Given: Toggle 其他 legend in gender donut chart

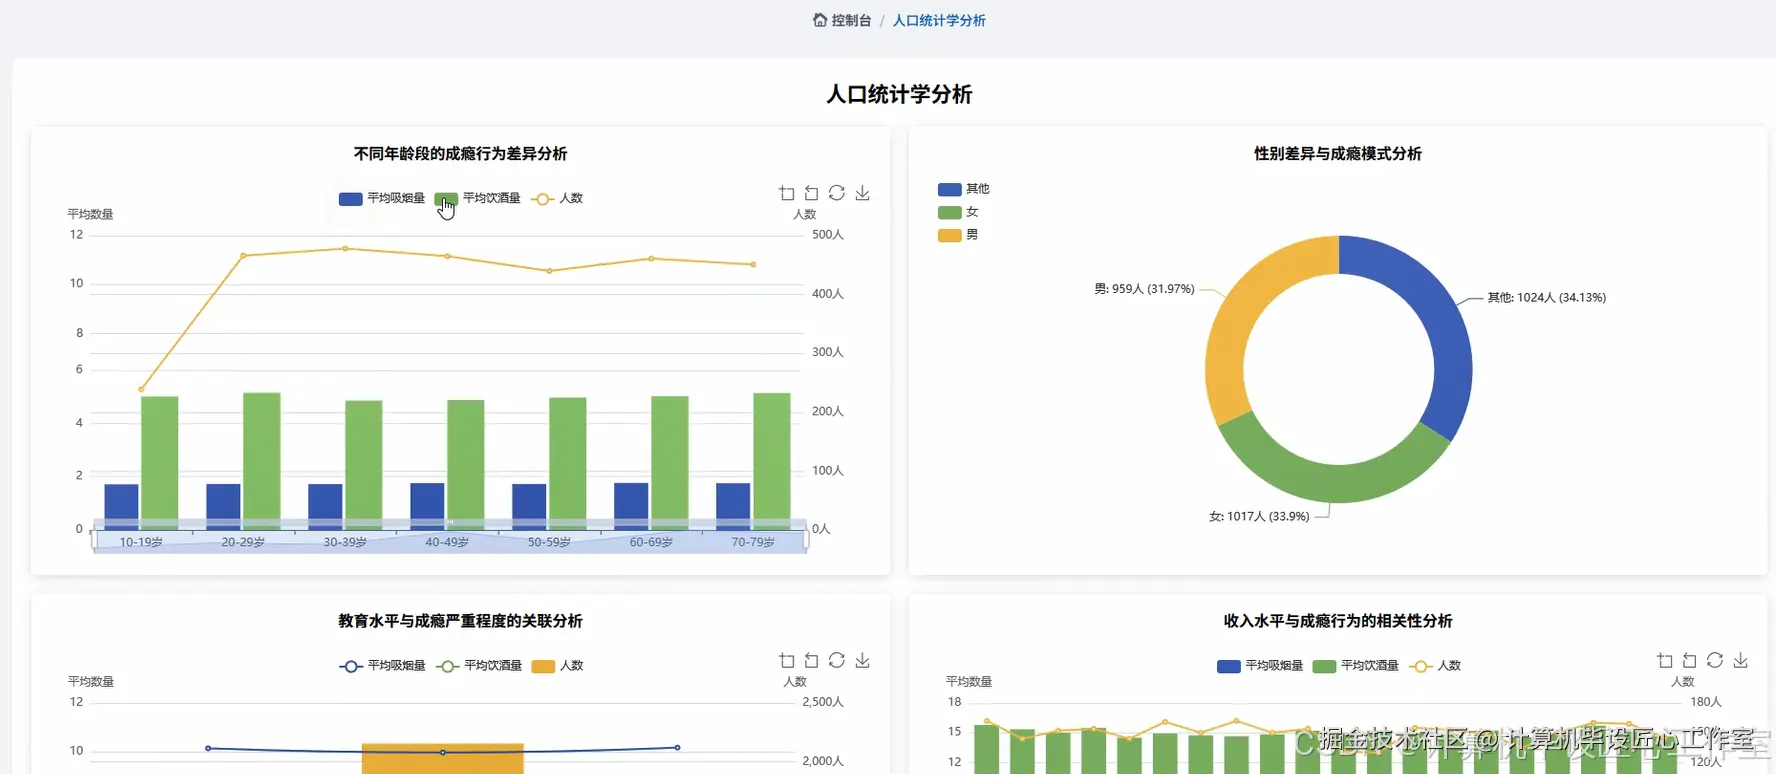Looking at the screenshot, I should pyautogui.click(x=963, y=189).
